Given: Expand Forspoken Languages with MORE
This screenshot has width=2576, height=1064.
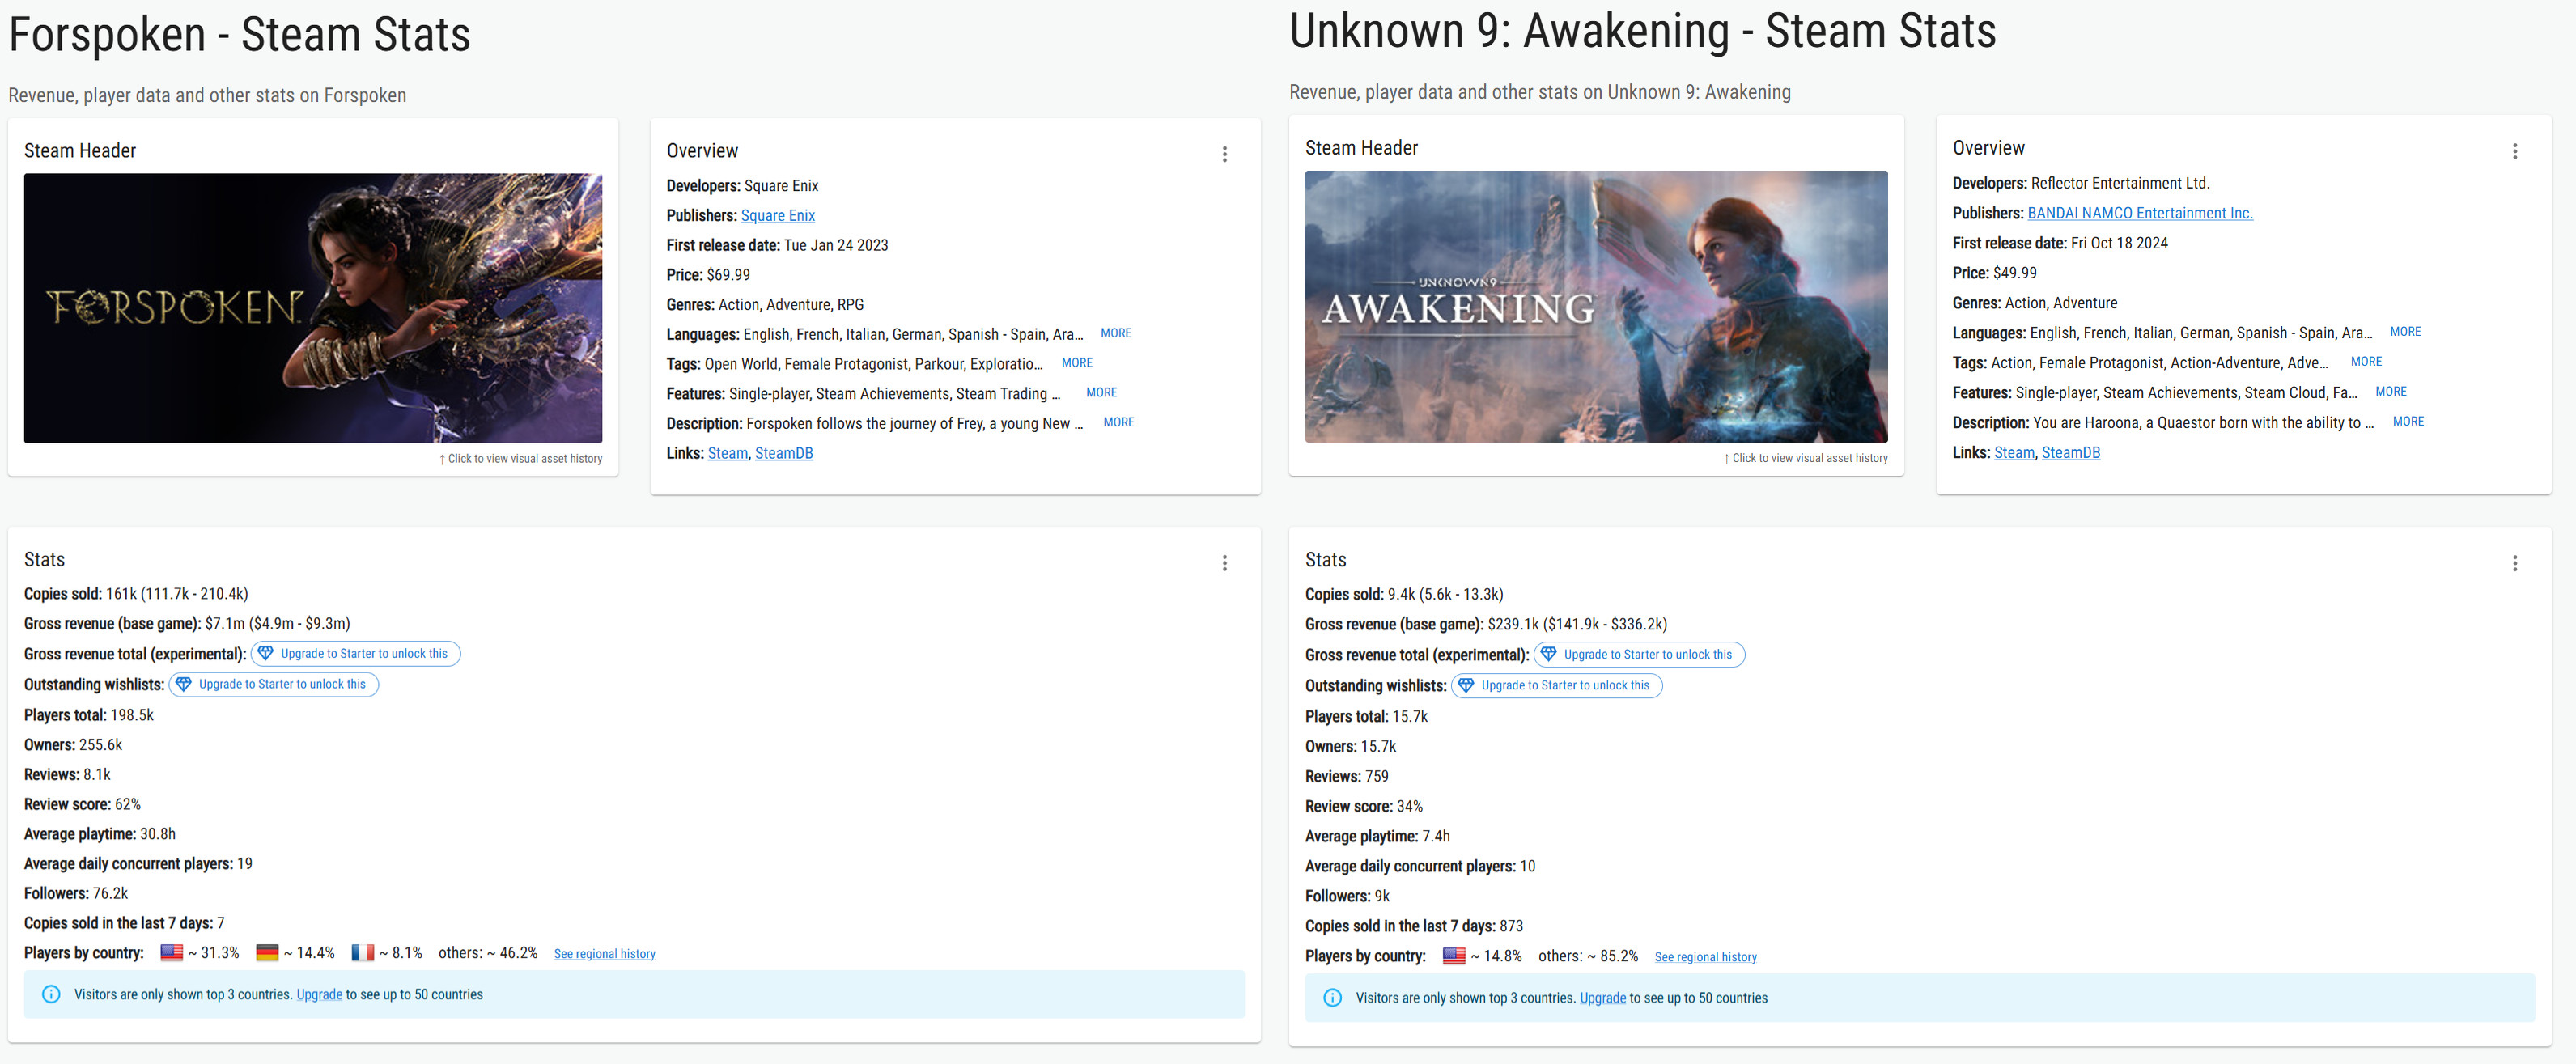Looking at the screenshot, I should [1116, 333].
